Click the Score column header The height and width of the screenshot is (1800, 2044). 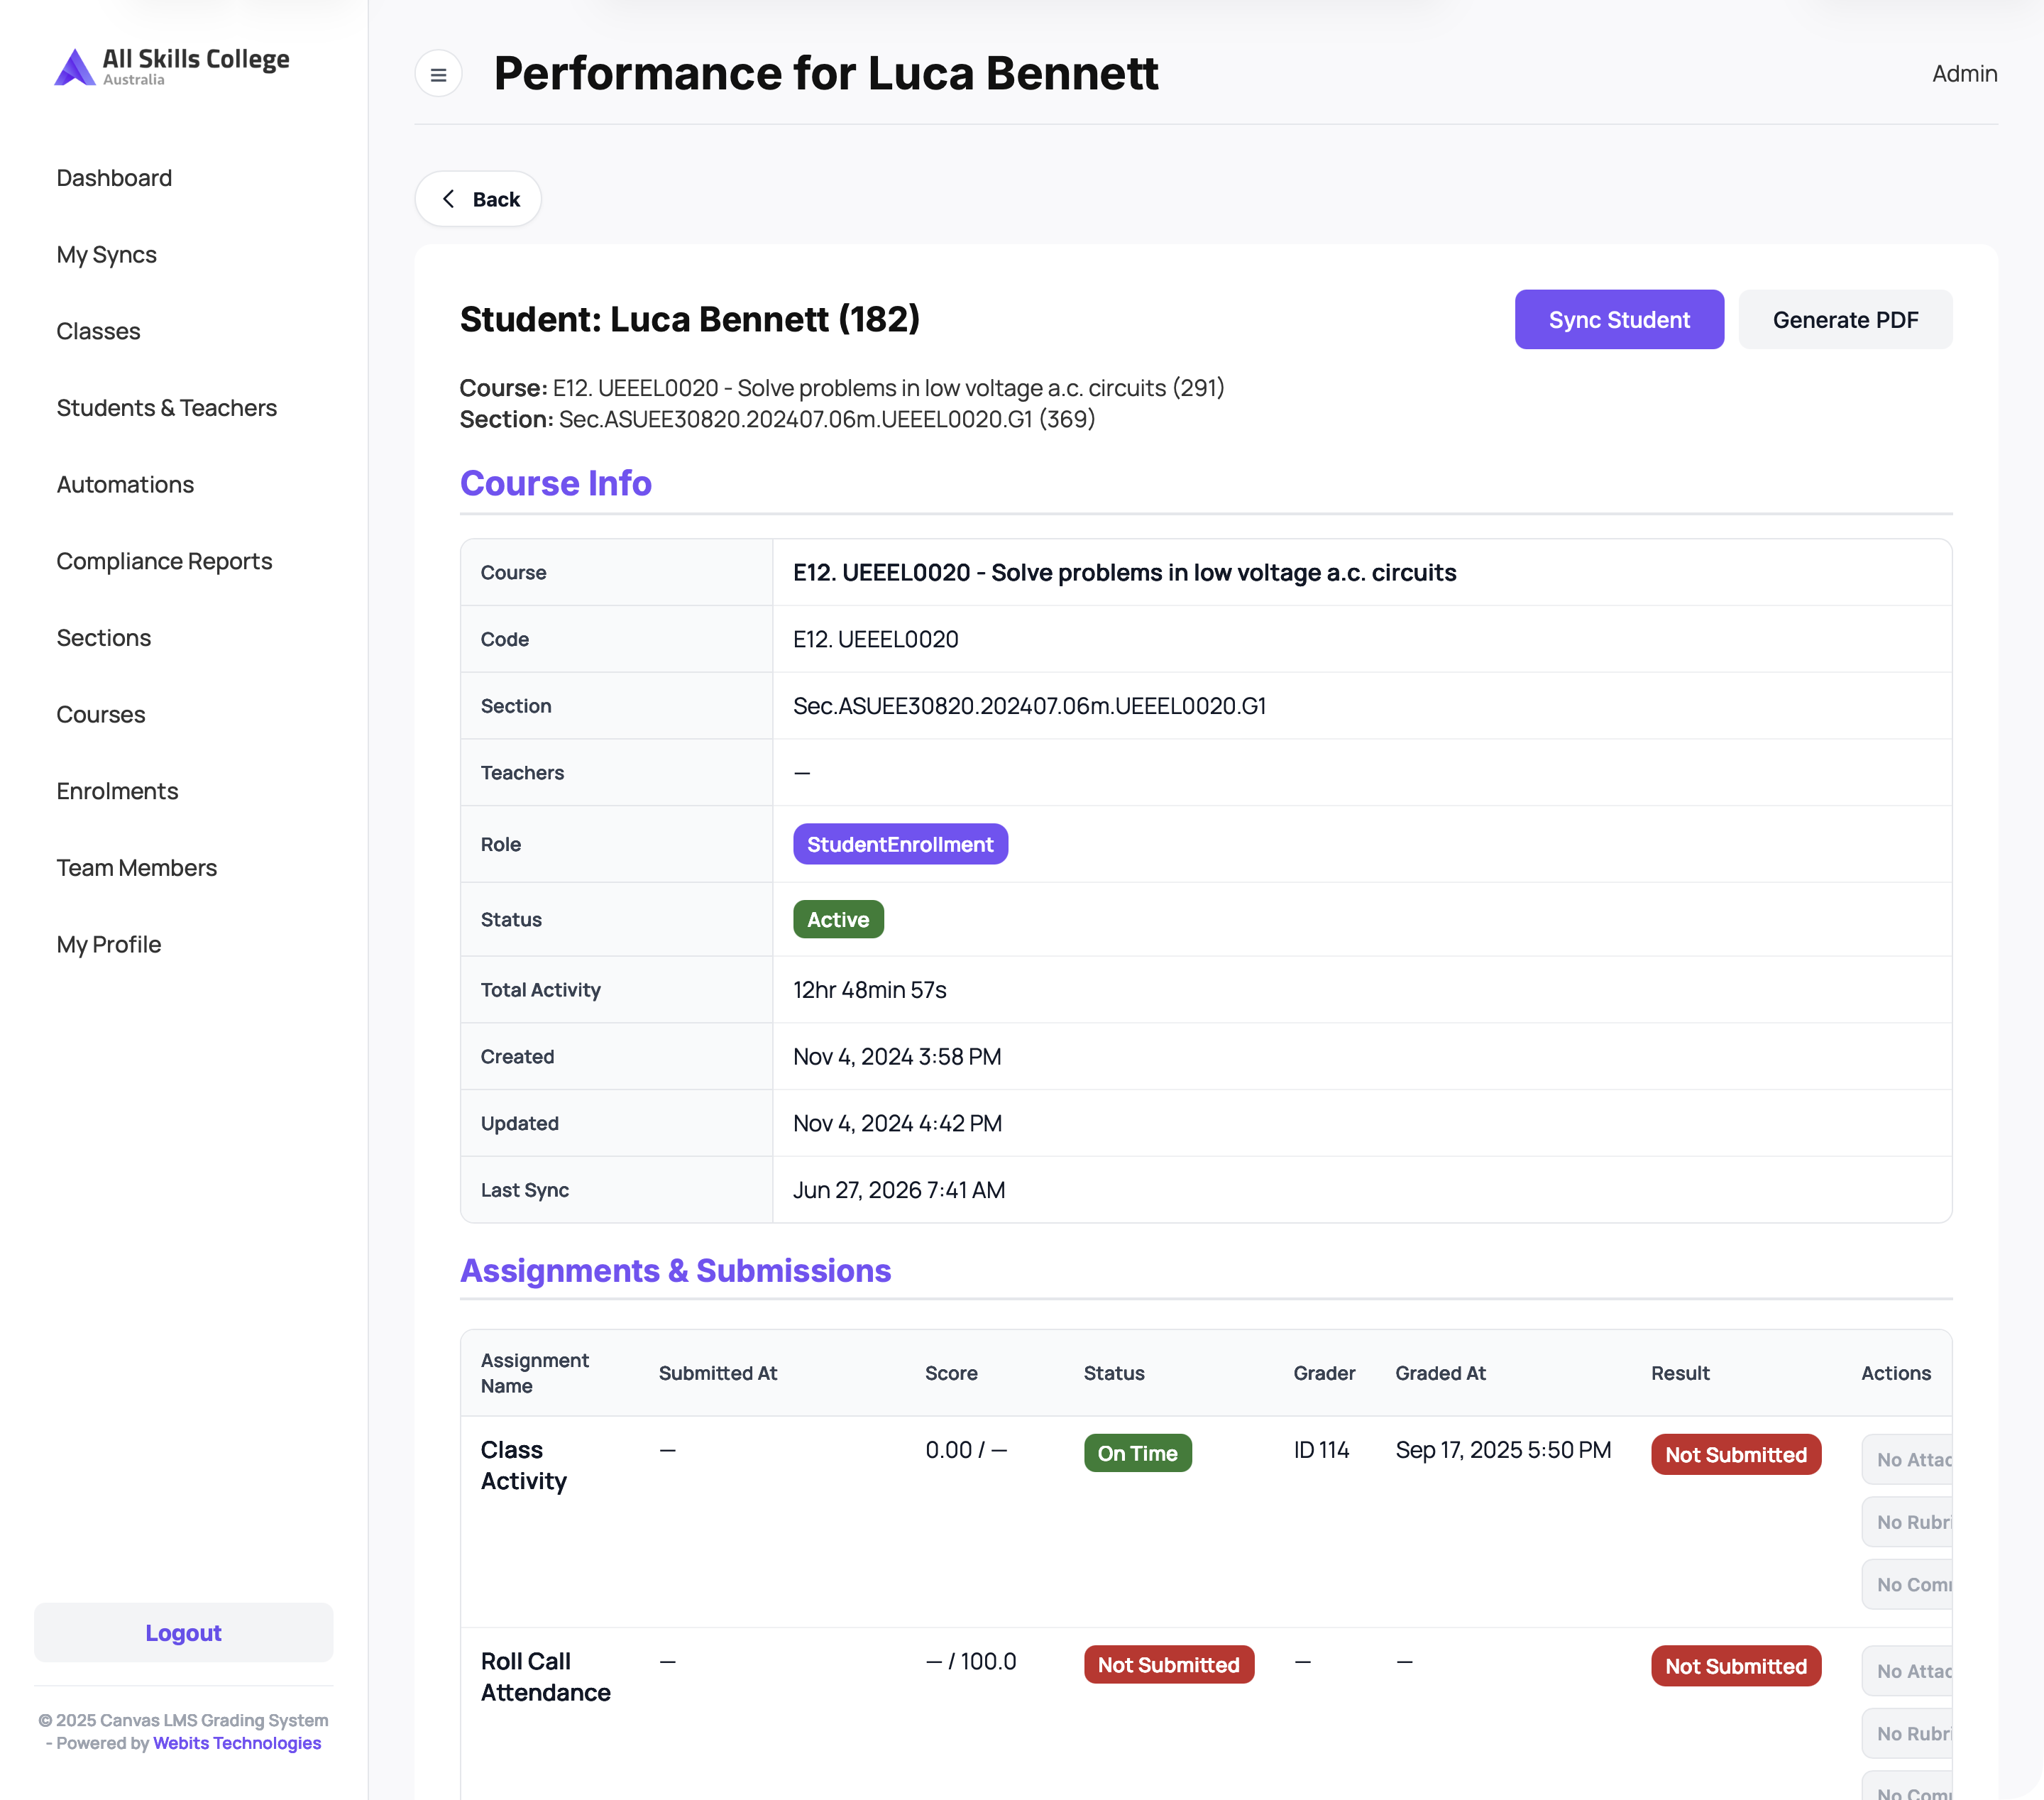pos(951,1373)
